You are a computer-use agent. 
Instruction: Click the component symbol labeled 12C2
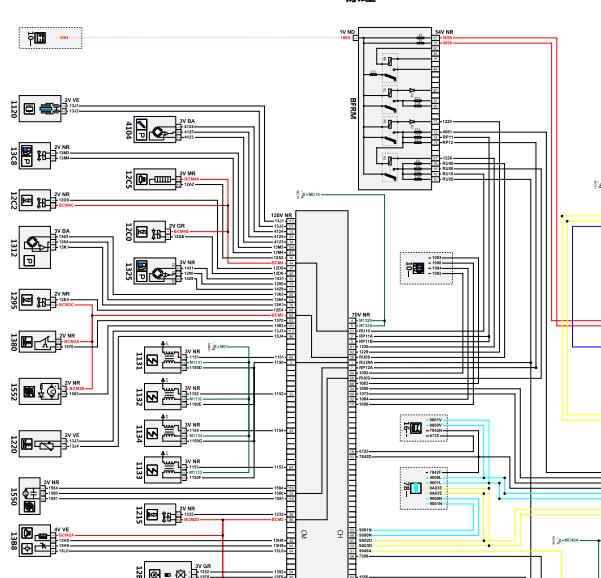click(35, 200)
